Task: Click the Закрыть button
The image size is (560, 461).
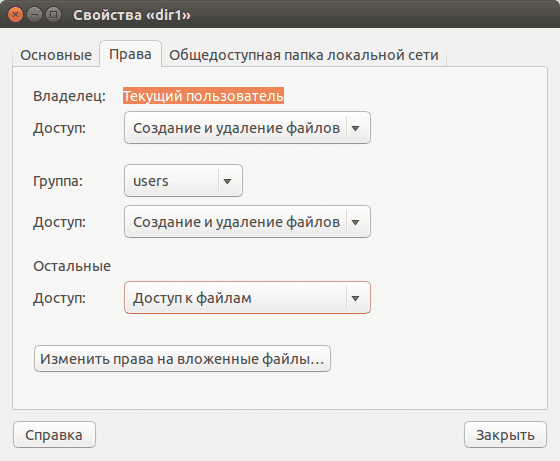Action: click(505, 435)
